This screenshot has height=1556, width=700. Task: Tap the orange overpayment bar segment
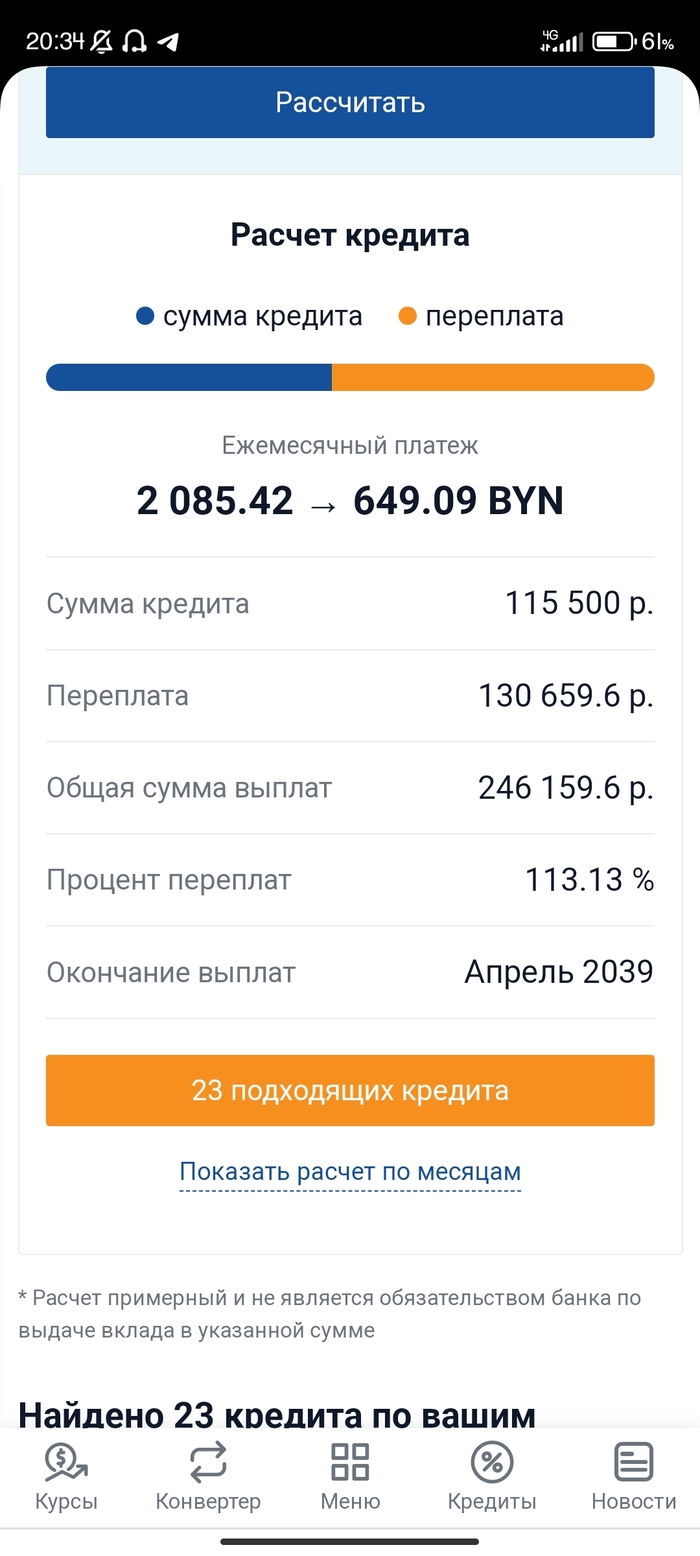pyautogui.click(x=492, y=377)
